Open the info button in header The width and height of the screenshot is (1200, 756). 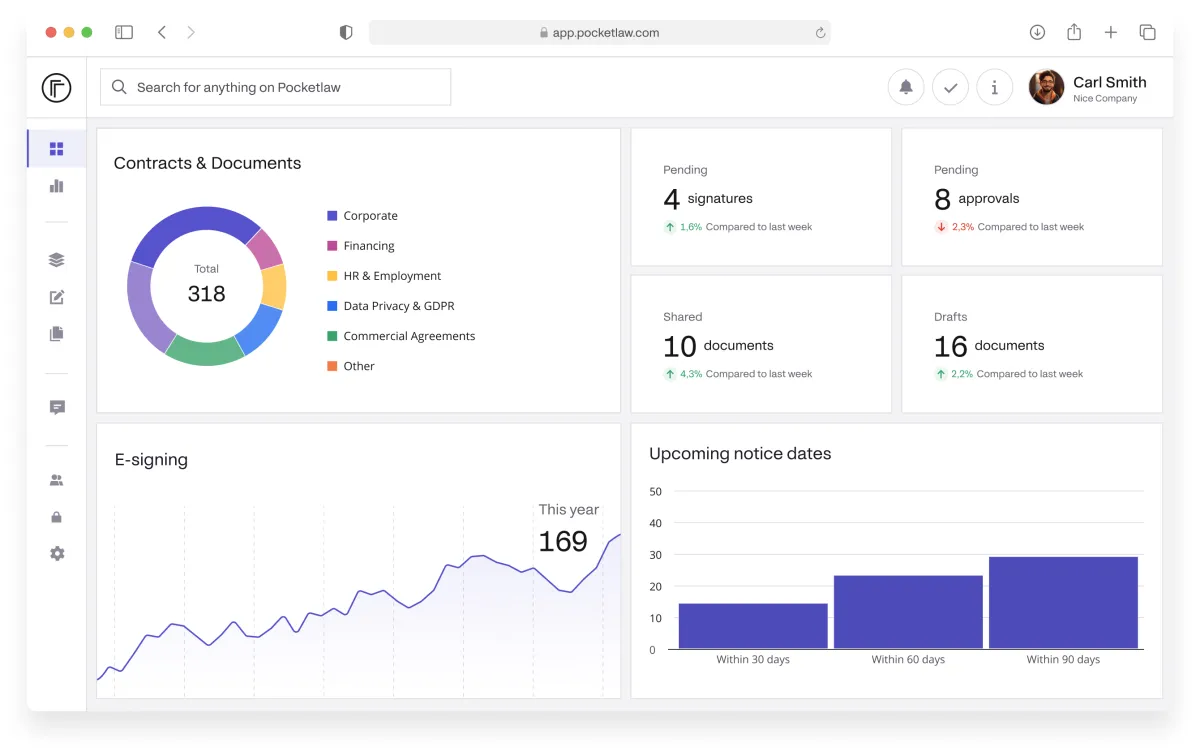point(994,88)
